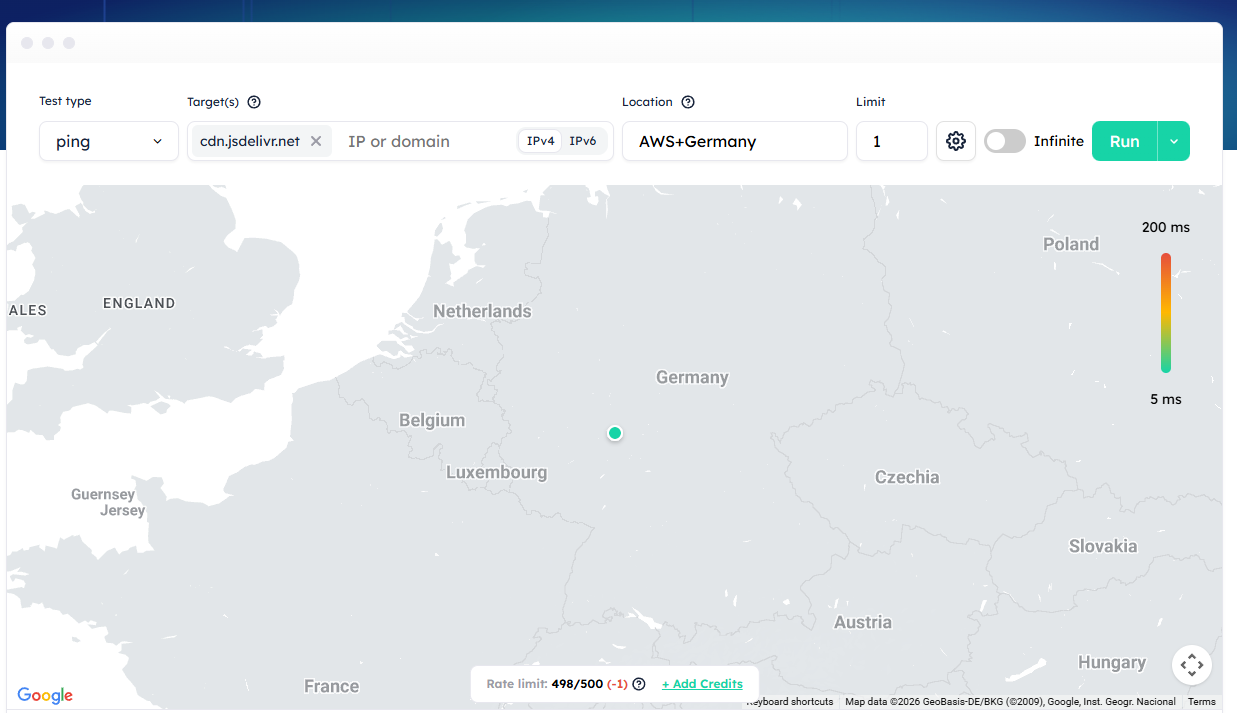Click the IP or domain input field
1237x713 pixels.
coord(427,141)
